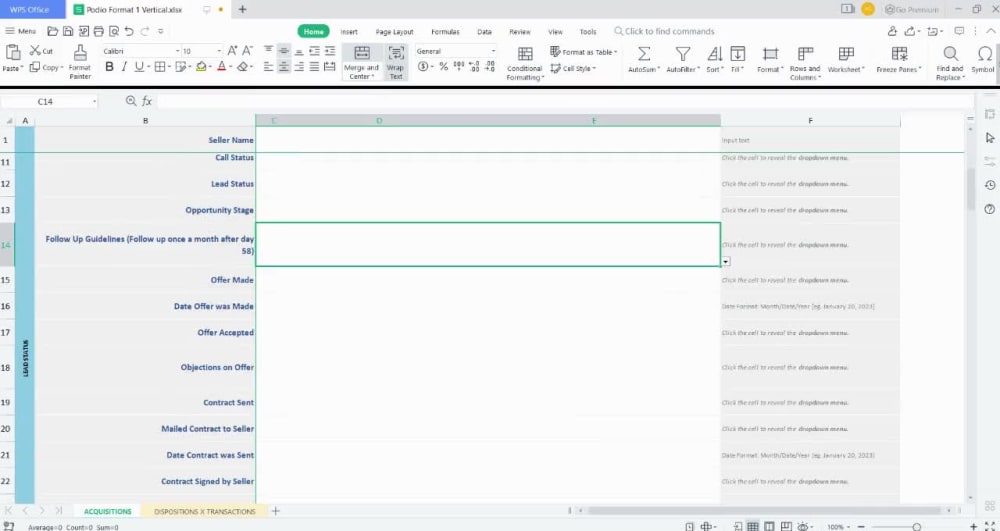This screenshot has height=531, width=1000.
Task: Click the Freeze Panes icon
Action: point(899,54)
